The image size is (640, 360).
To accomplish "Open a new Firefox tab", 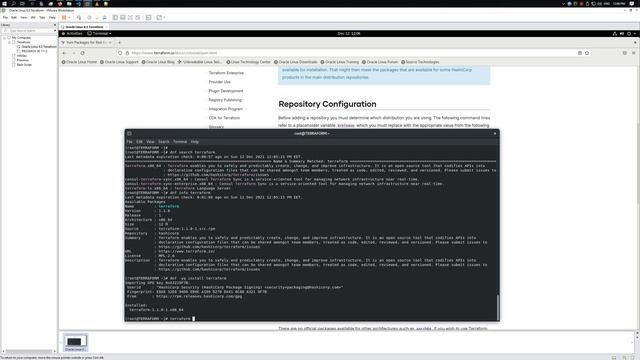I will pyautogui.click(x=120, y=42).
